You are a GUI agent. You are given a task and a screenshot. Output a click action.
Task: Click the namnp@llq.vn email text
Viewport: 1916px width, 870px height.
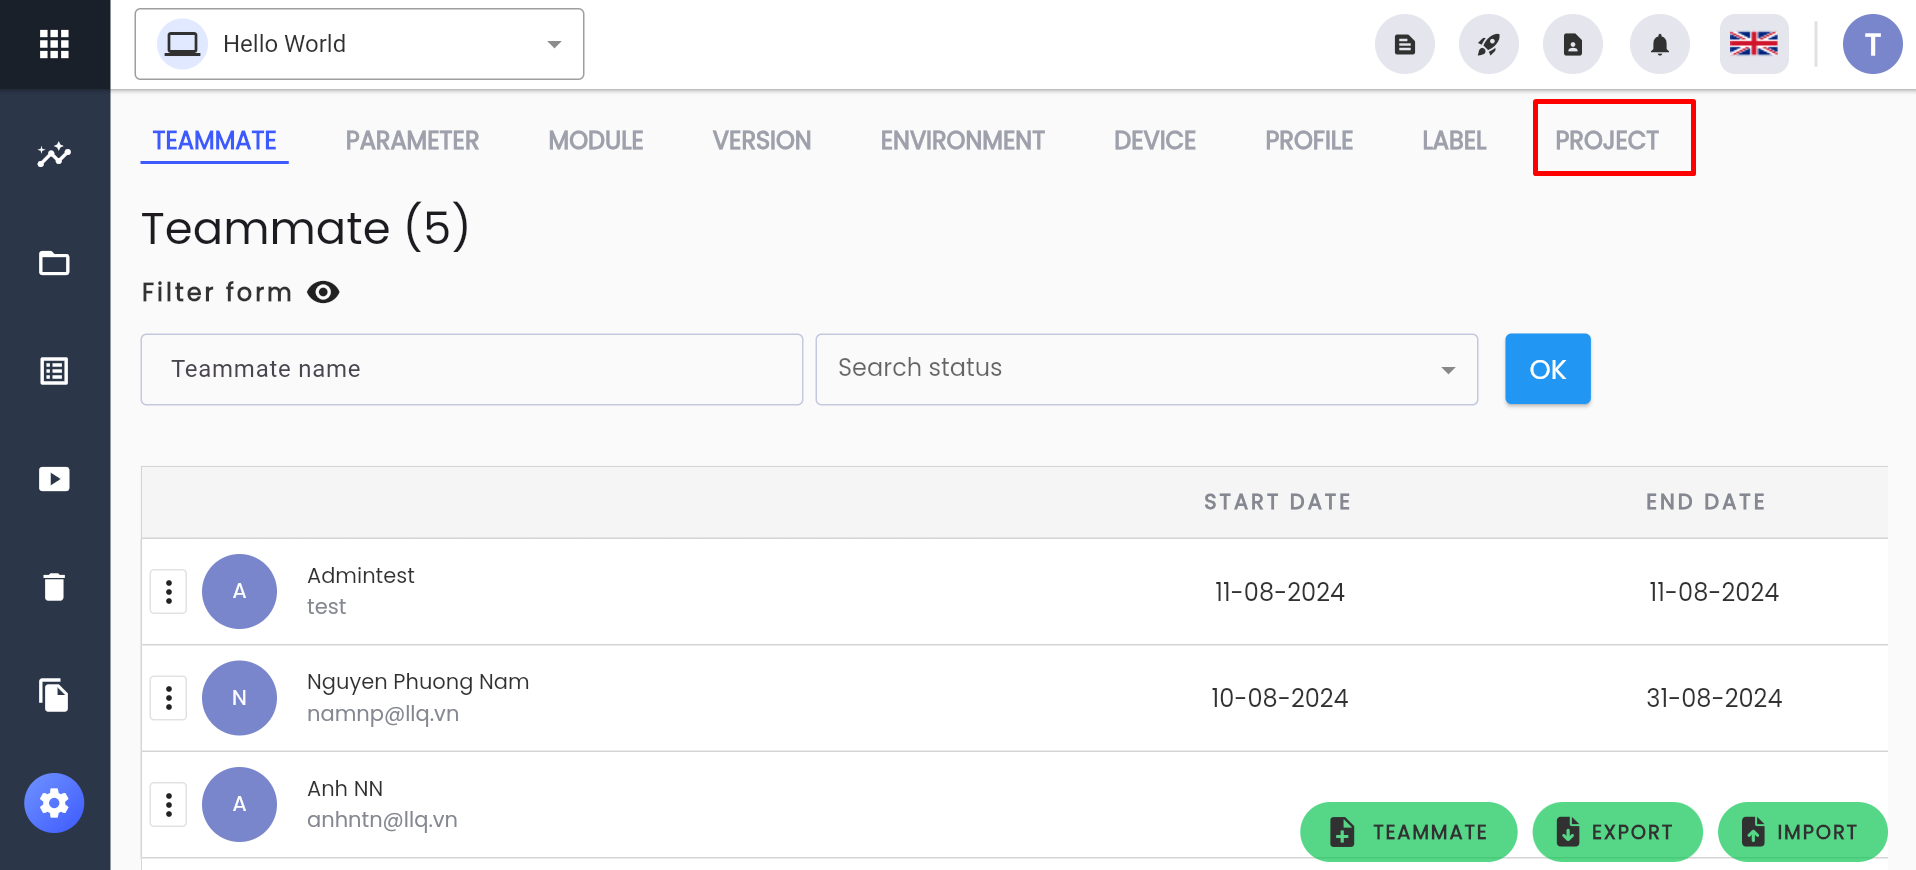click(x=383, y=714)
